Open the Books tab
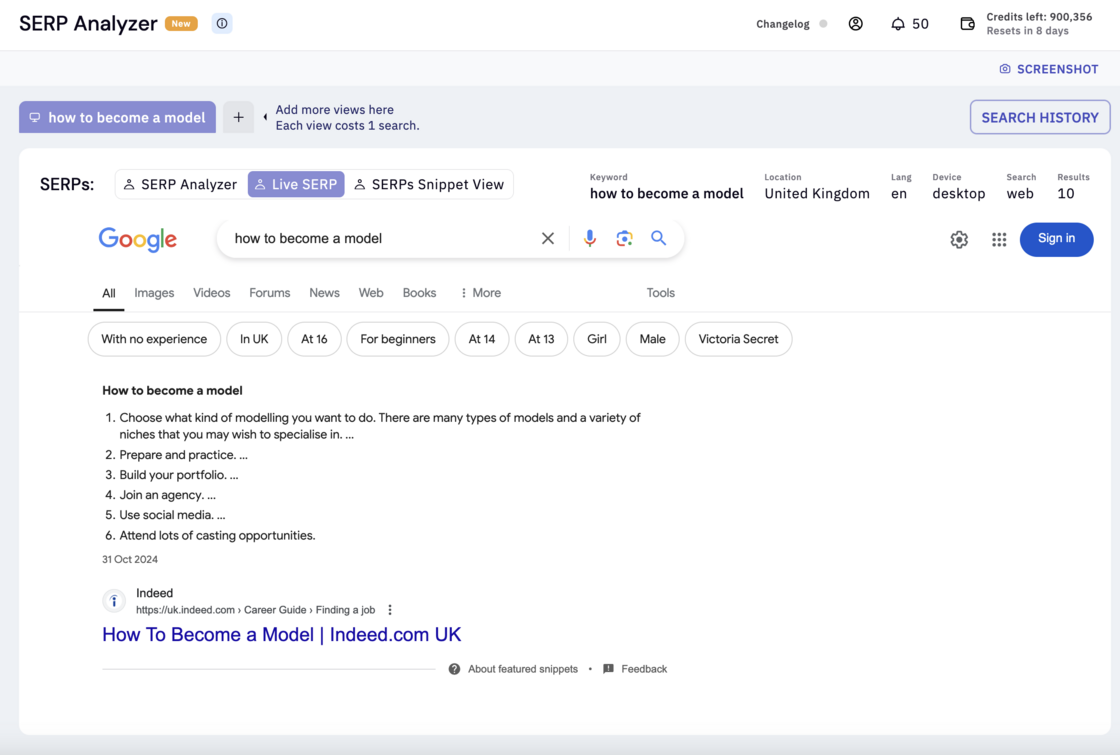The height and width of the screenshot is (755, 1120). point(419,293)
